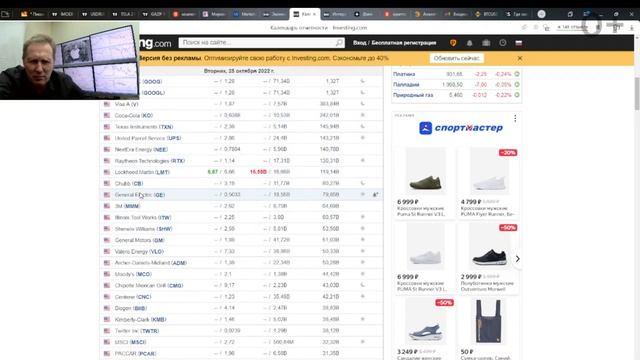Open the three-dot ad options menu

tap(515, 118)
